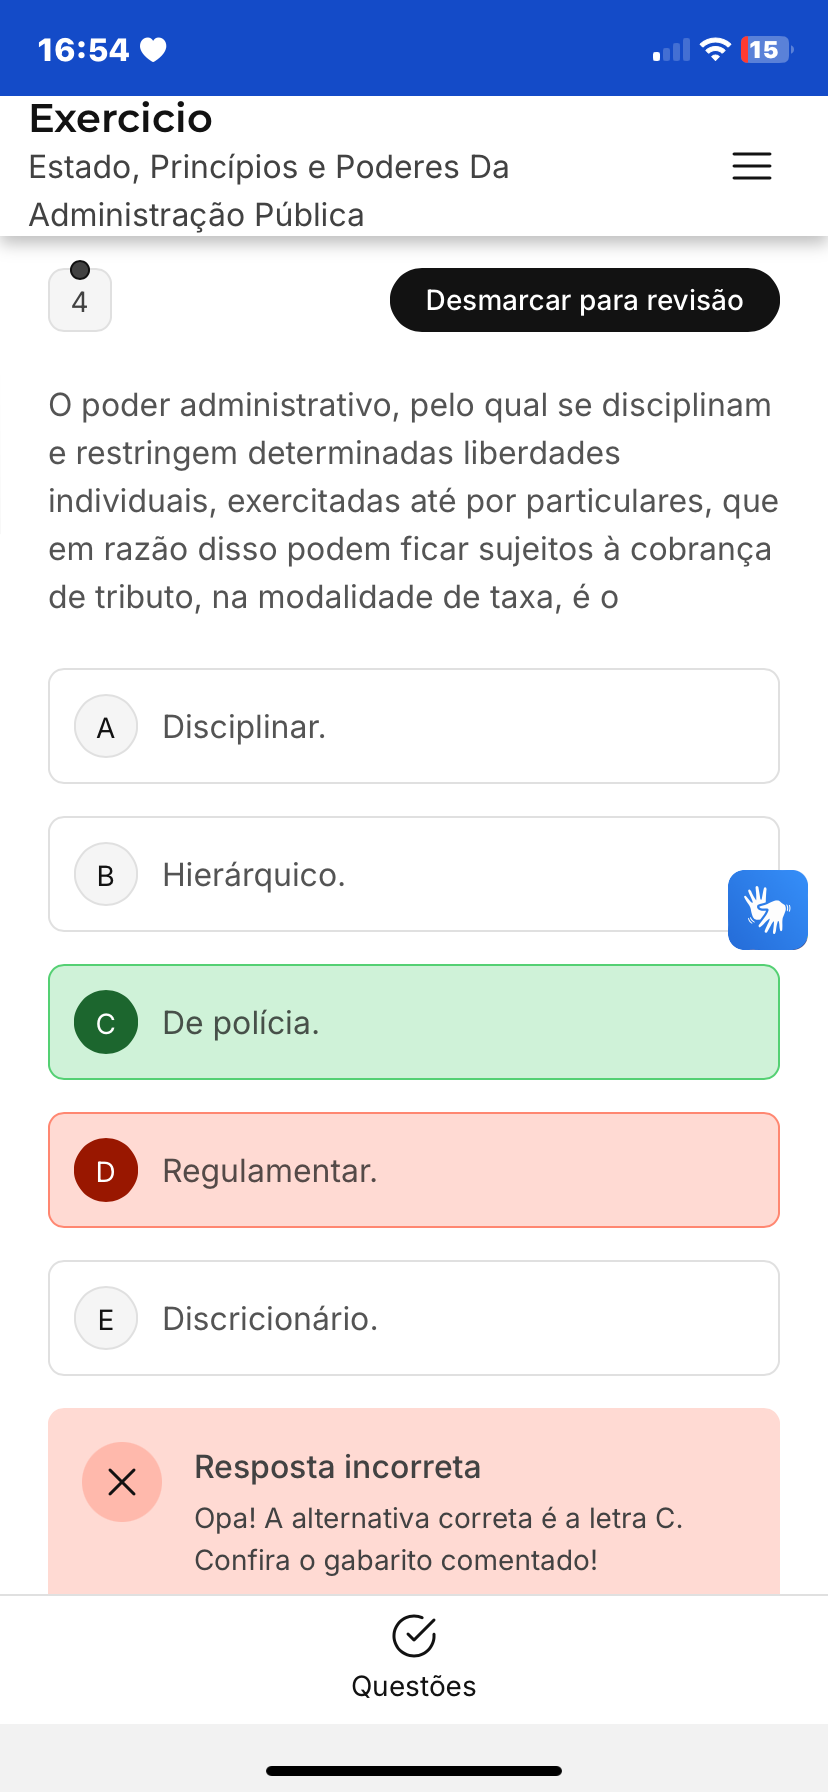
Task: Select option E circle for Discricionário
Action: [106, 1319]
